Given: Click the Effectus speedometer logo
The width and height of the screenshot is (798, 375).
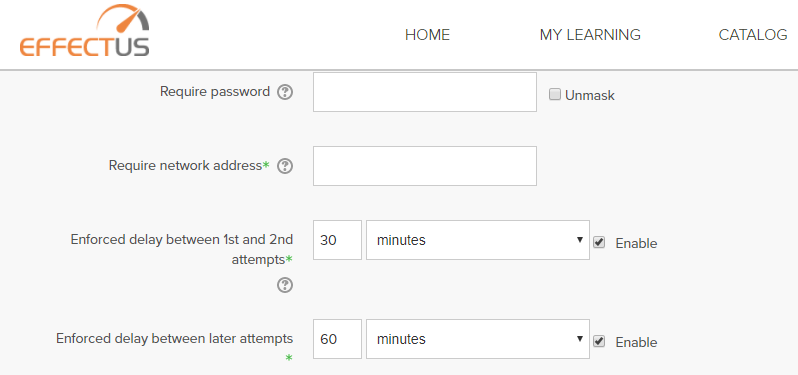Looking at the screenshot, I should pyautogui.click(x=84, y=31).
